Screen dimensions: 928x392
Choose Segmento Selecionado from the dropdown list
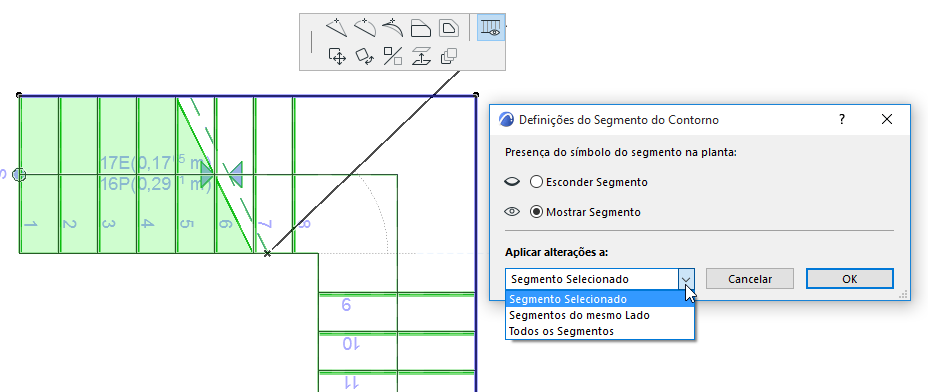click(600, 299)
